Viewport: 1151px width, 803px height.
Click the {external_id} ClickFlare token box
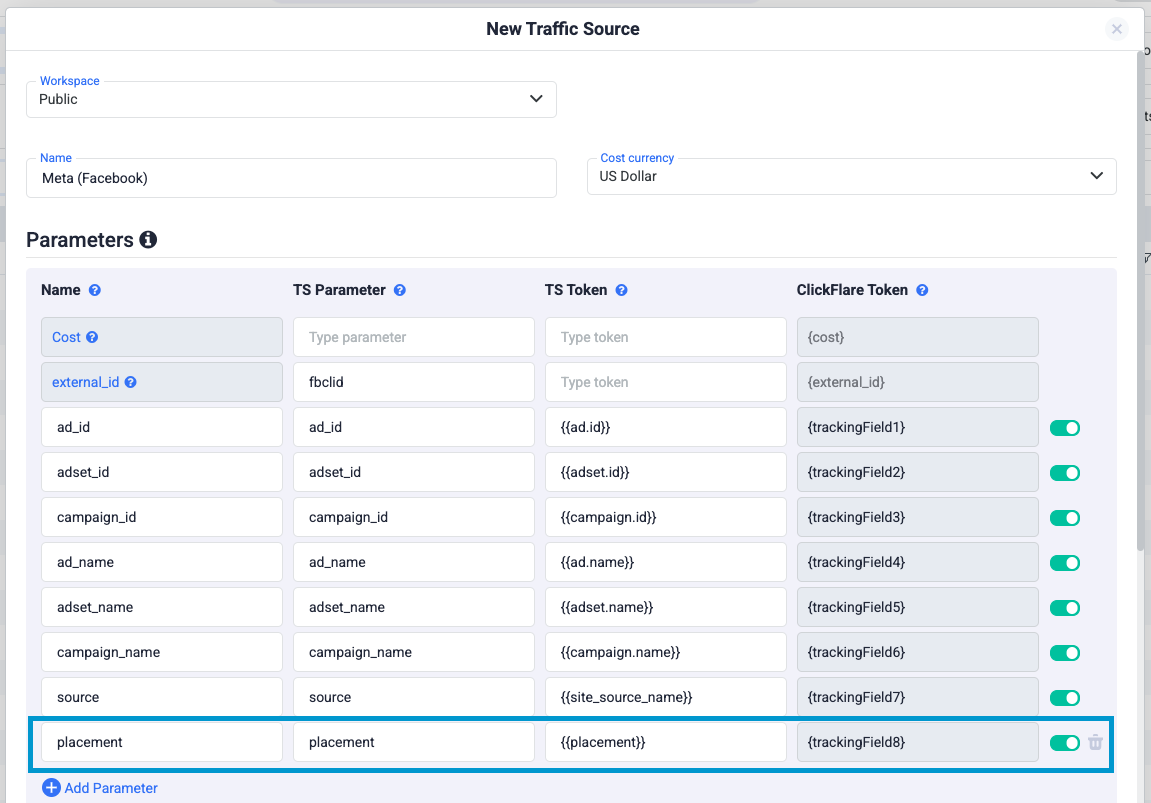tap(918, 382)
